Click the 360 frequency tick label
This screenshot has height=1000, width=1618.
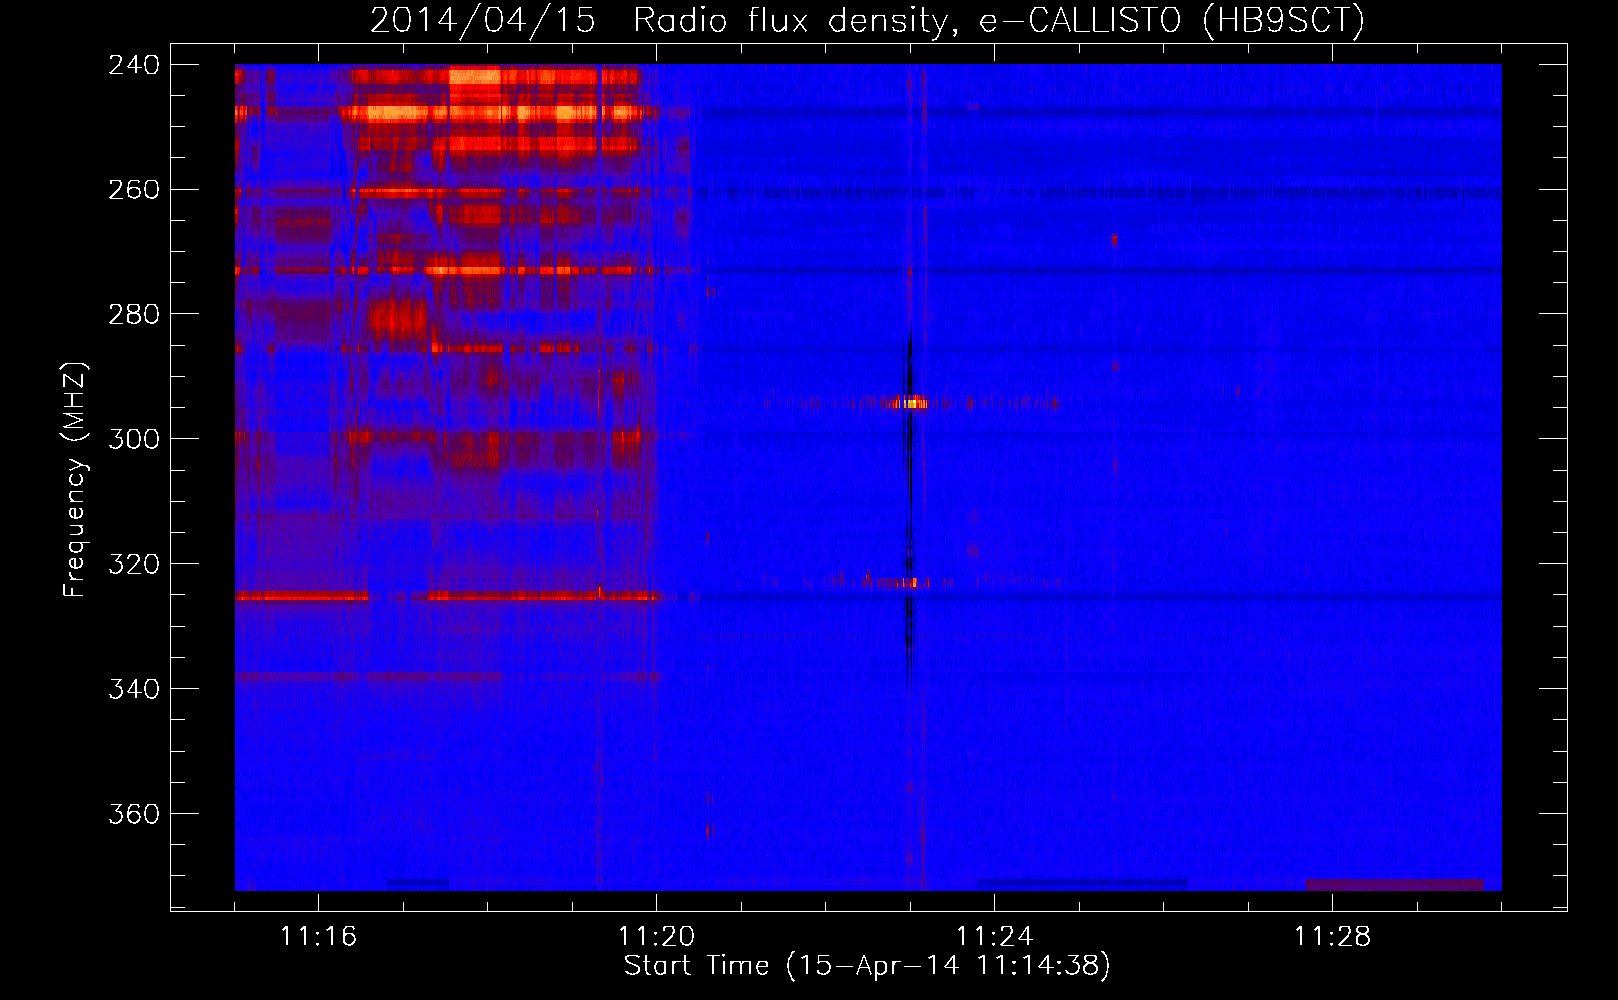point(134,815)
